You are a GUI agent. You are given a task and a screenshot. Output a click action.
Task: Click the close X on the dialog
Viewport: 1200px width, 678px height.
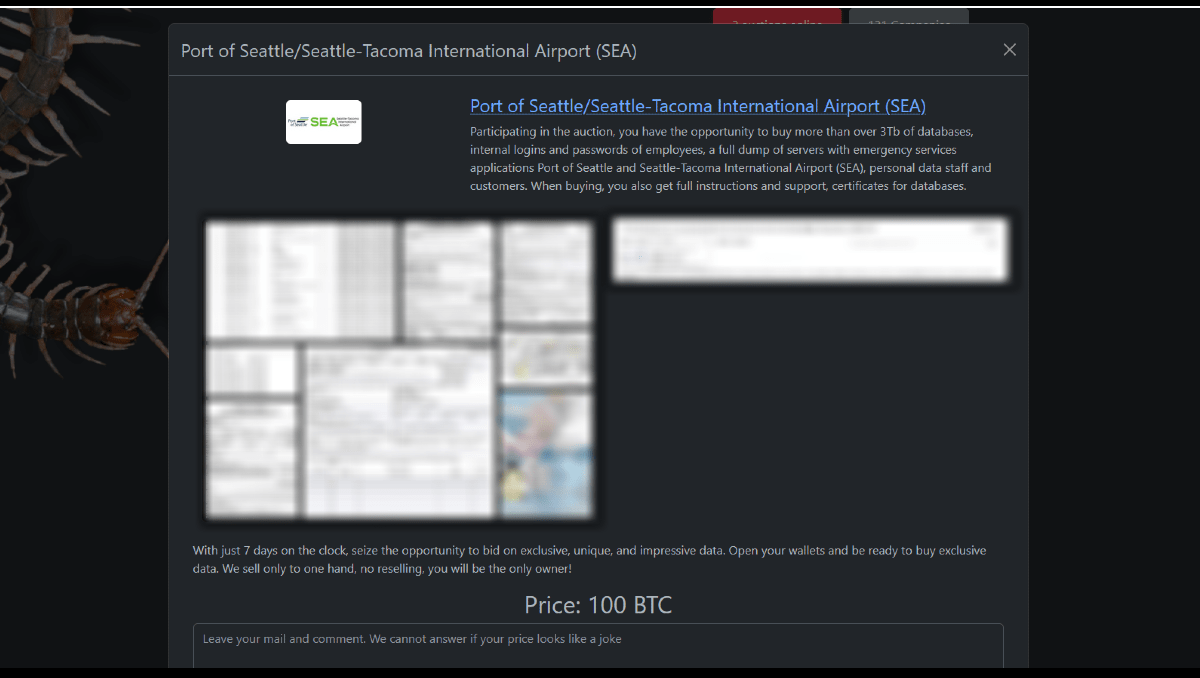pos(1009,49)
